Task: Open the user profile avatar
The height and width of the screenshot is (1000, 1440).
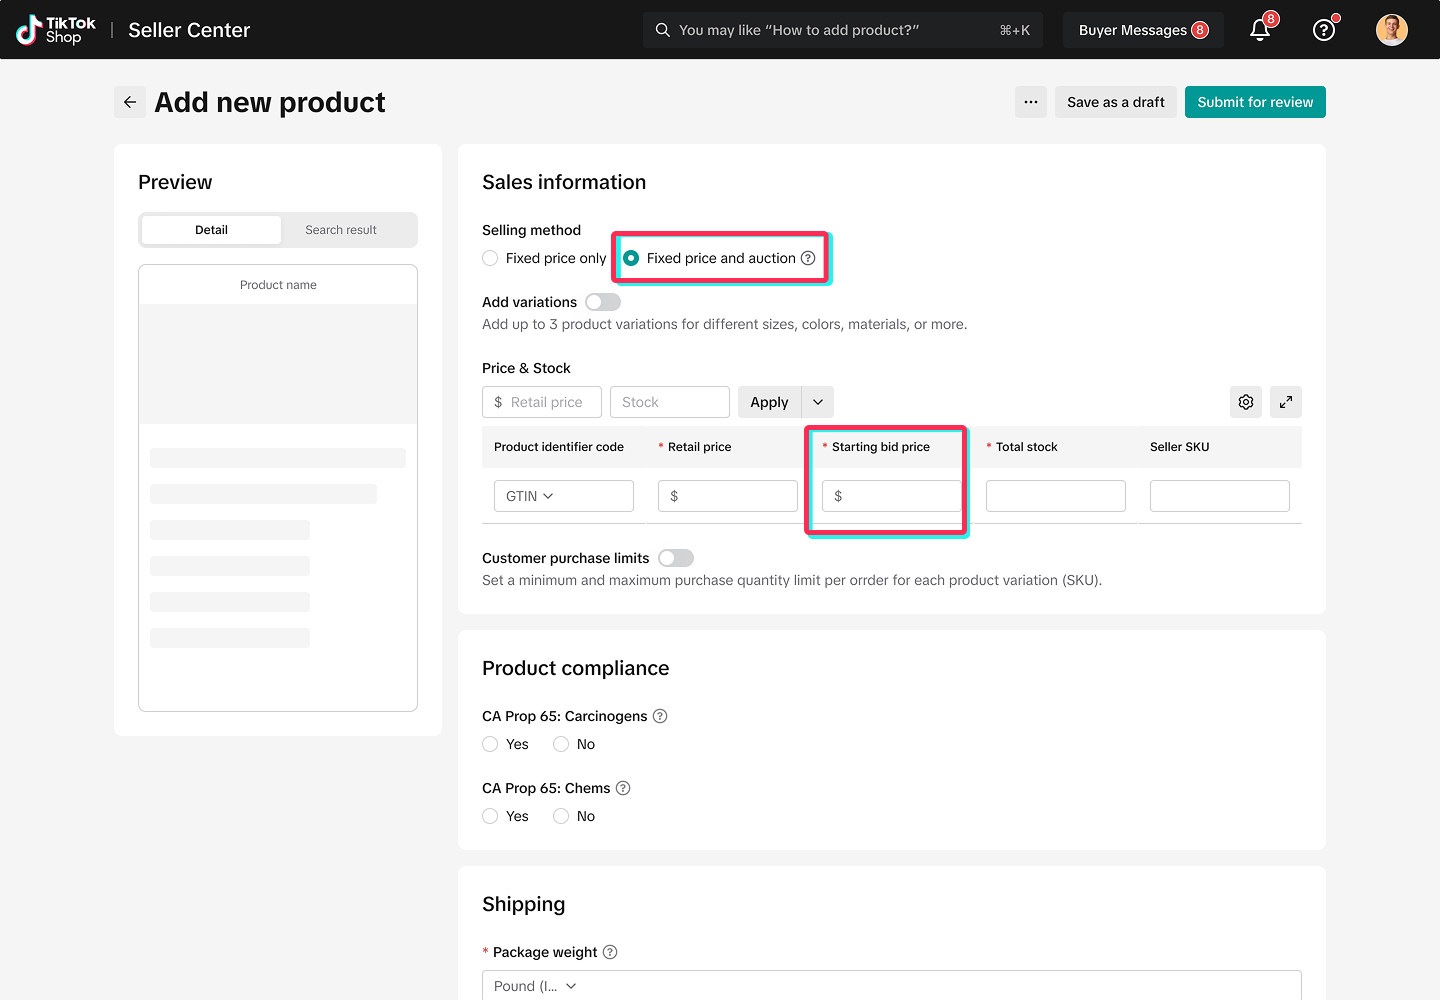Action: 1392,30
